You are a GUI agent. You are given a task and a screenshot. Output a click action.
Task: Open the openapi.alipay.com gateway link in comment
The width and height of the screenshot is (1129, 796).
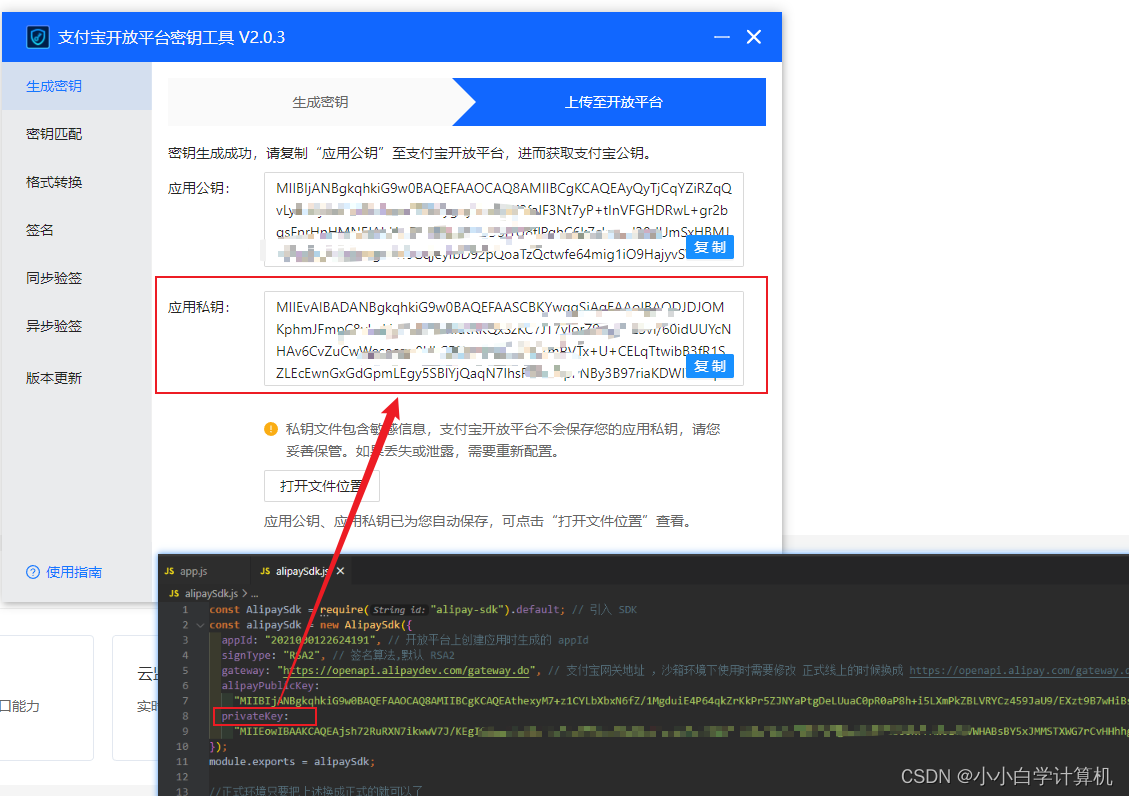pyautogui.click(x=1019, y=670)
